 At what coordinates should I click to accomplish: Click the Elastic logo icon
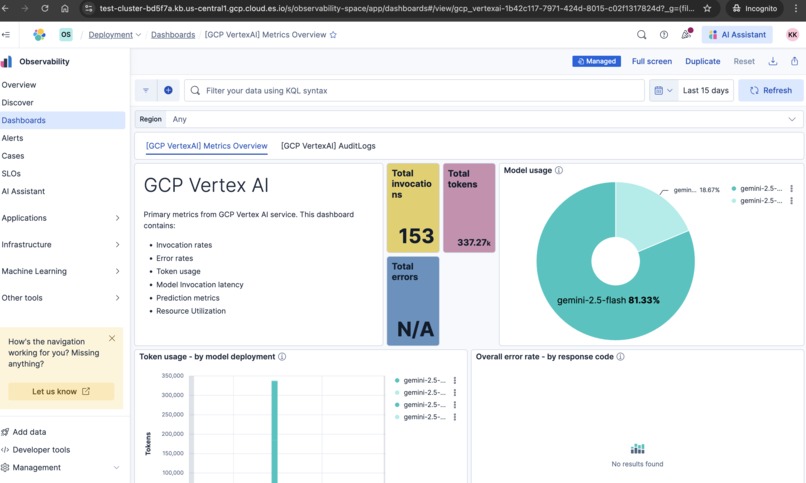point(39,34)
